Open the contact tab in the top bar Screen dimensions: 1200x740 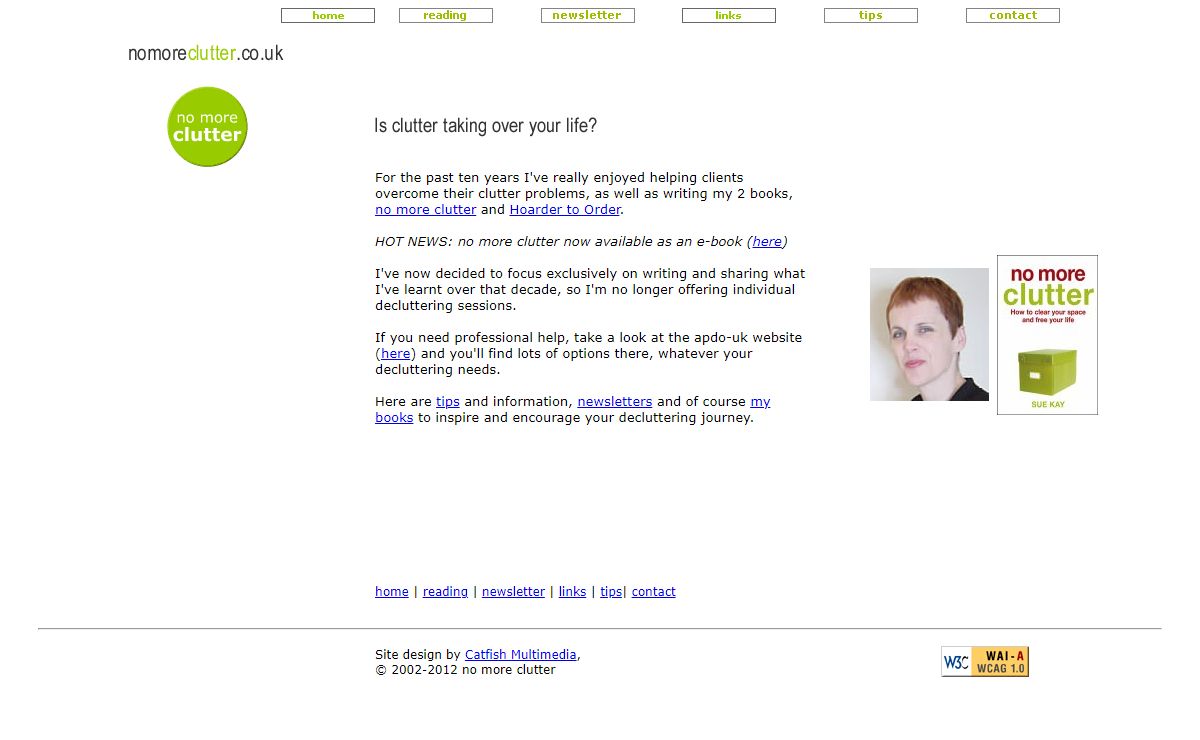(x=1012, y=15)
